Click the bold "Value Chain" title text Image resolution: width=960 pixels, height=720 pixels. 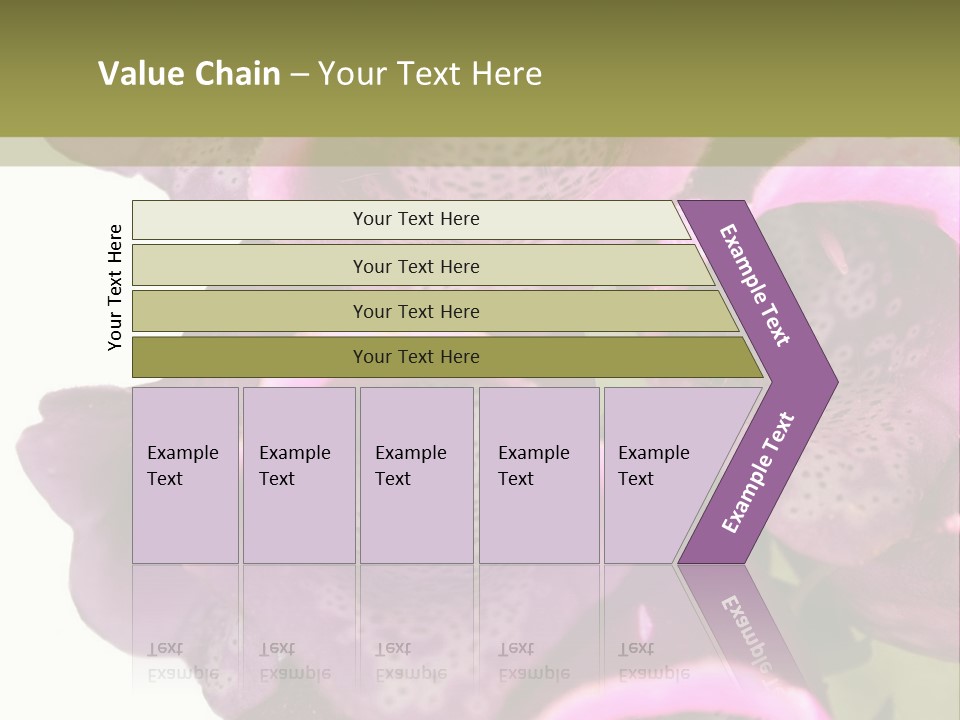coord(189,74)
